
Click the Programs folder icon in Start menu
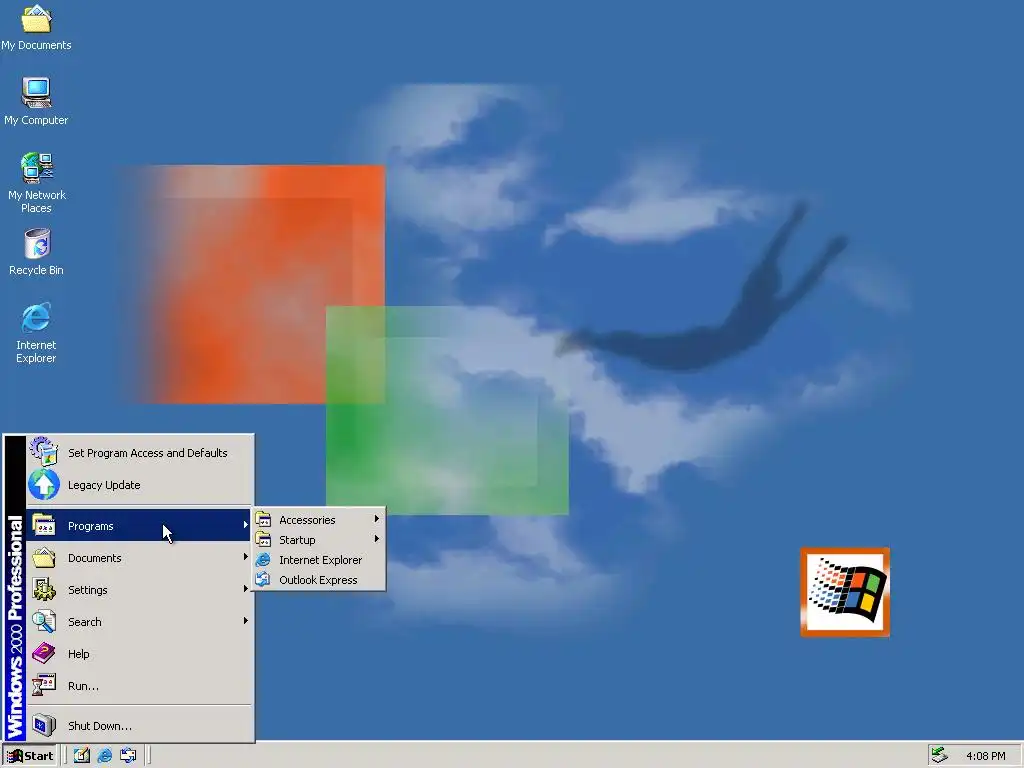[x=44, y=525]
